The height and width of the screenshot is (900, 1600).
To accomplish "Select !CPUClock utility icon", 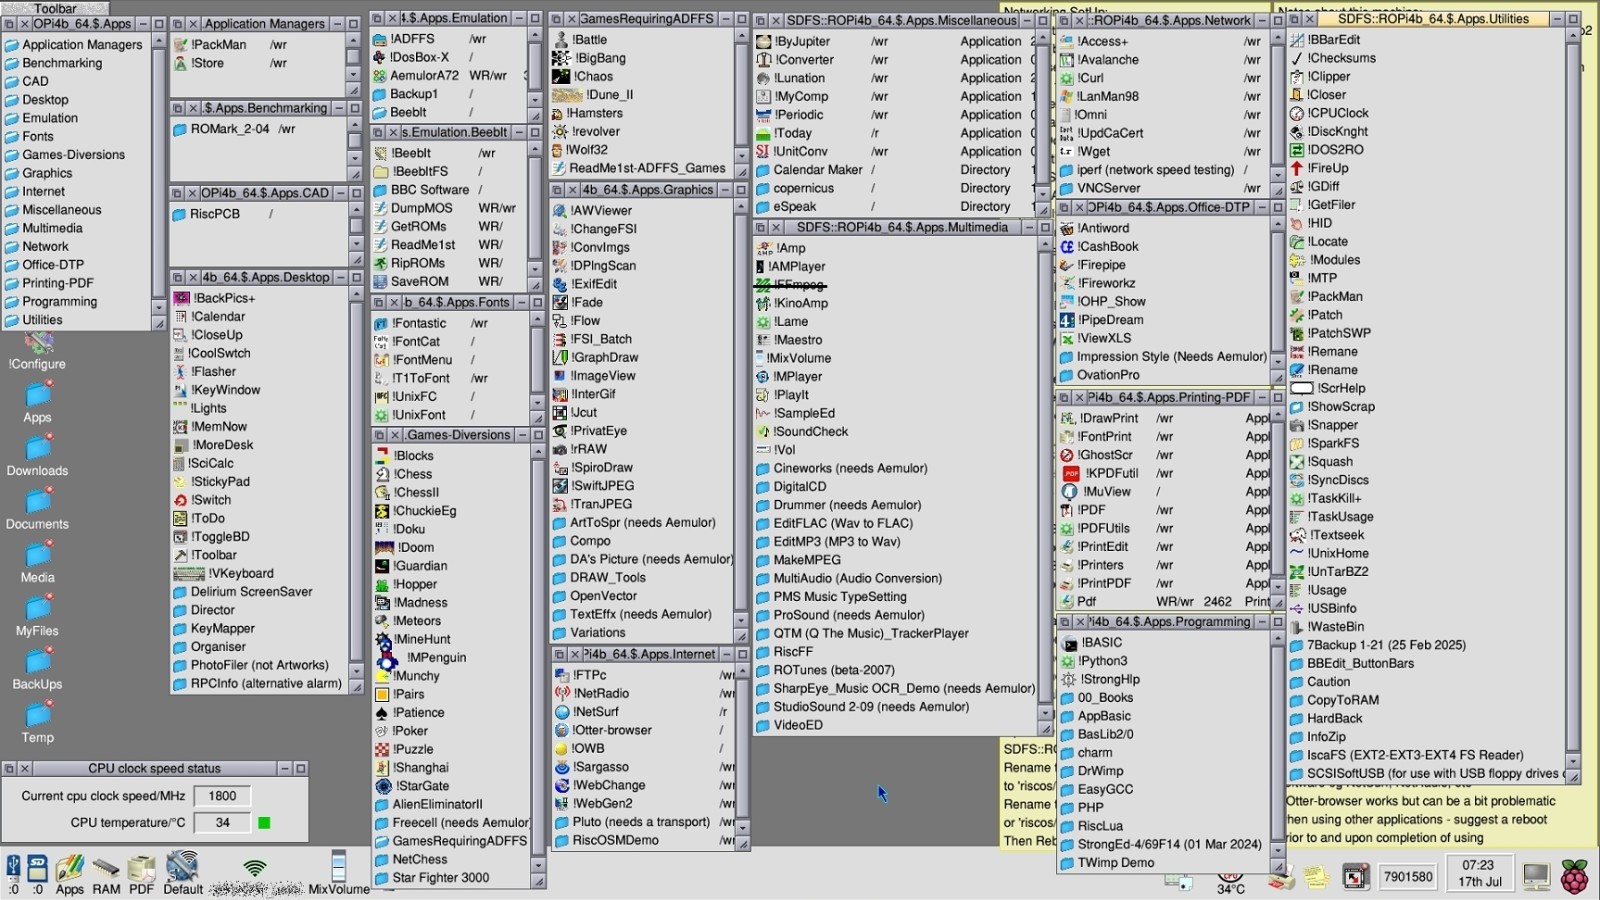I will [x=1329, y=113].
